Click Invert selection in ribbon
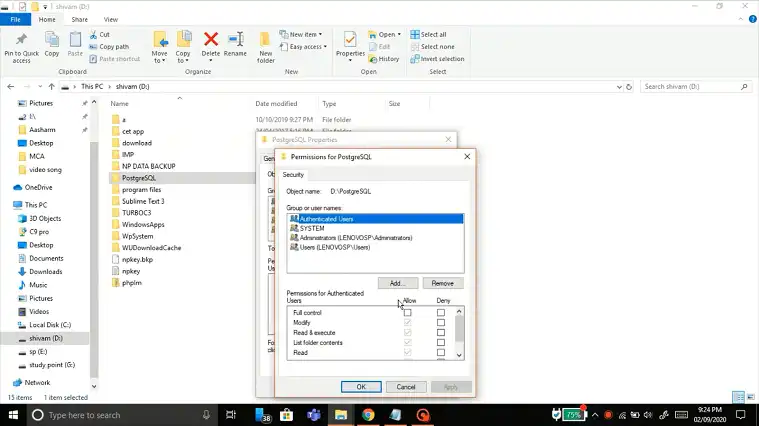Viewport: 759px width, 426px height. pos(437,59)
